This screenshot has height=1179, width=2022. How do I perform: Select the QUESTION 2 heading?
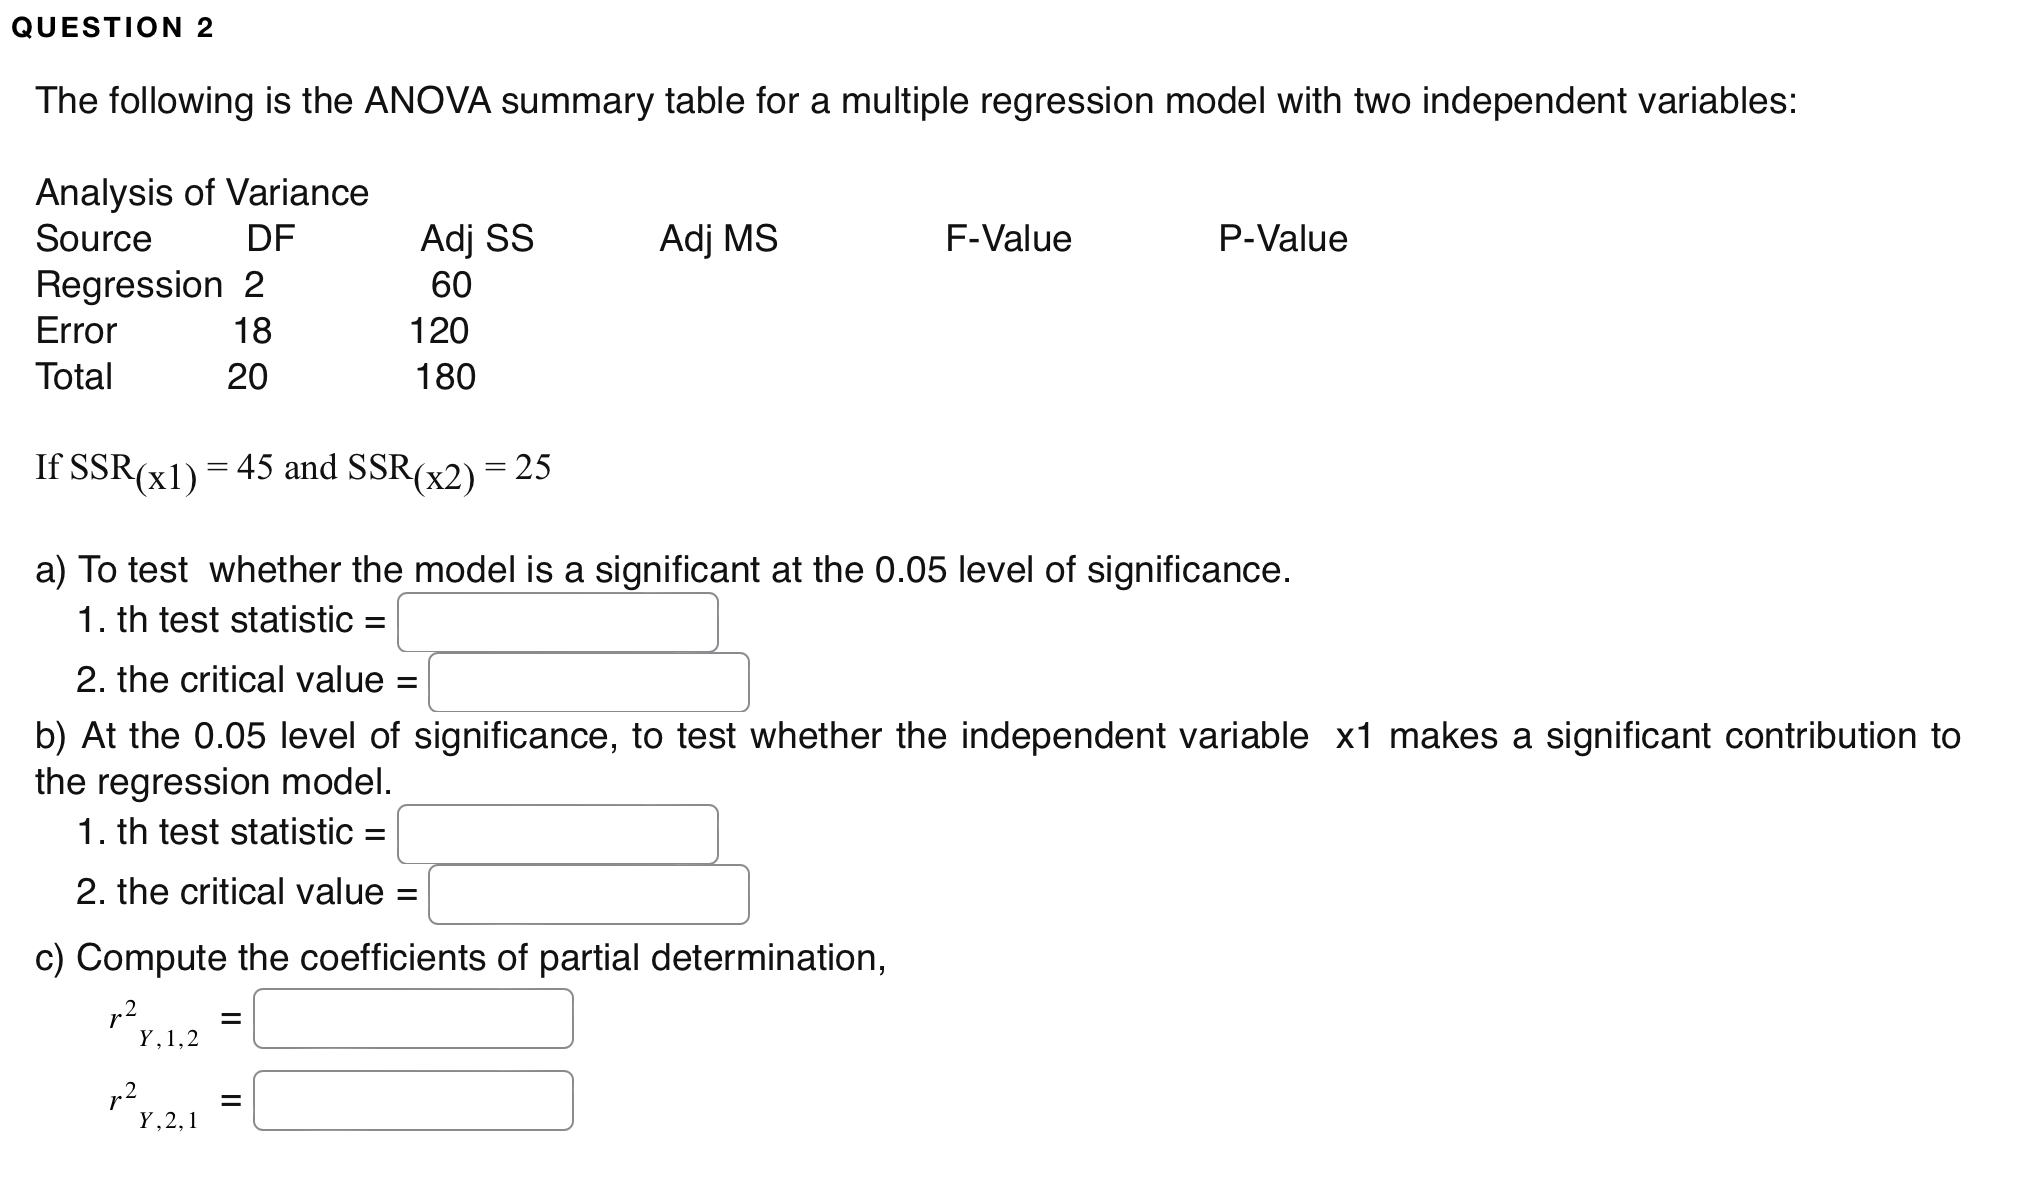click(113, 27)
